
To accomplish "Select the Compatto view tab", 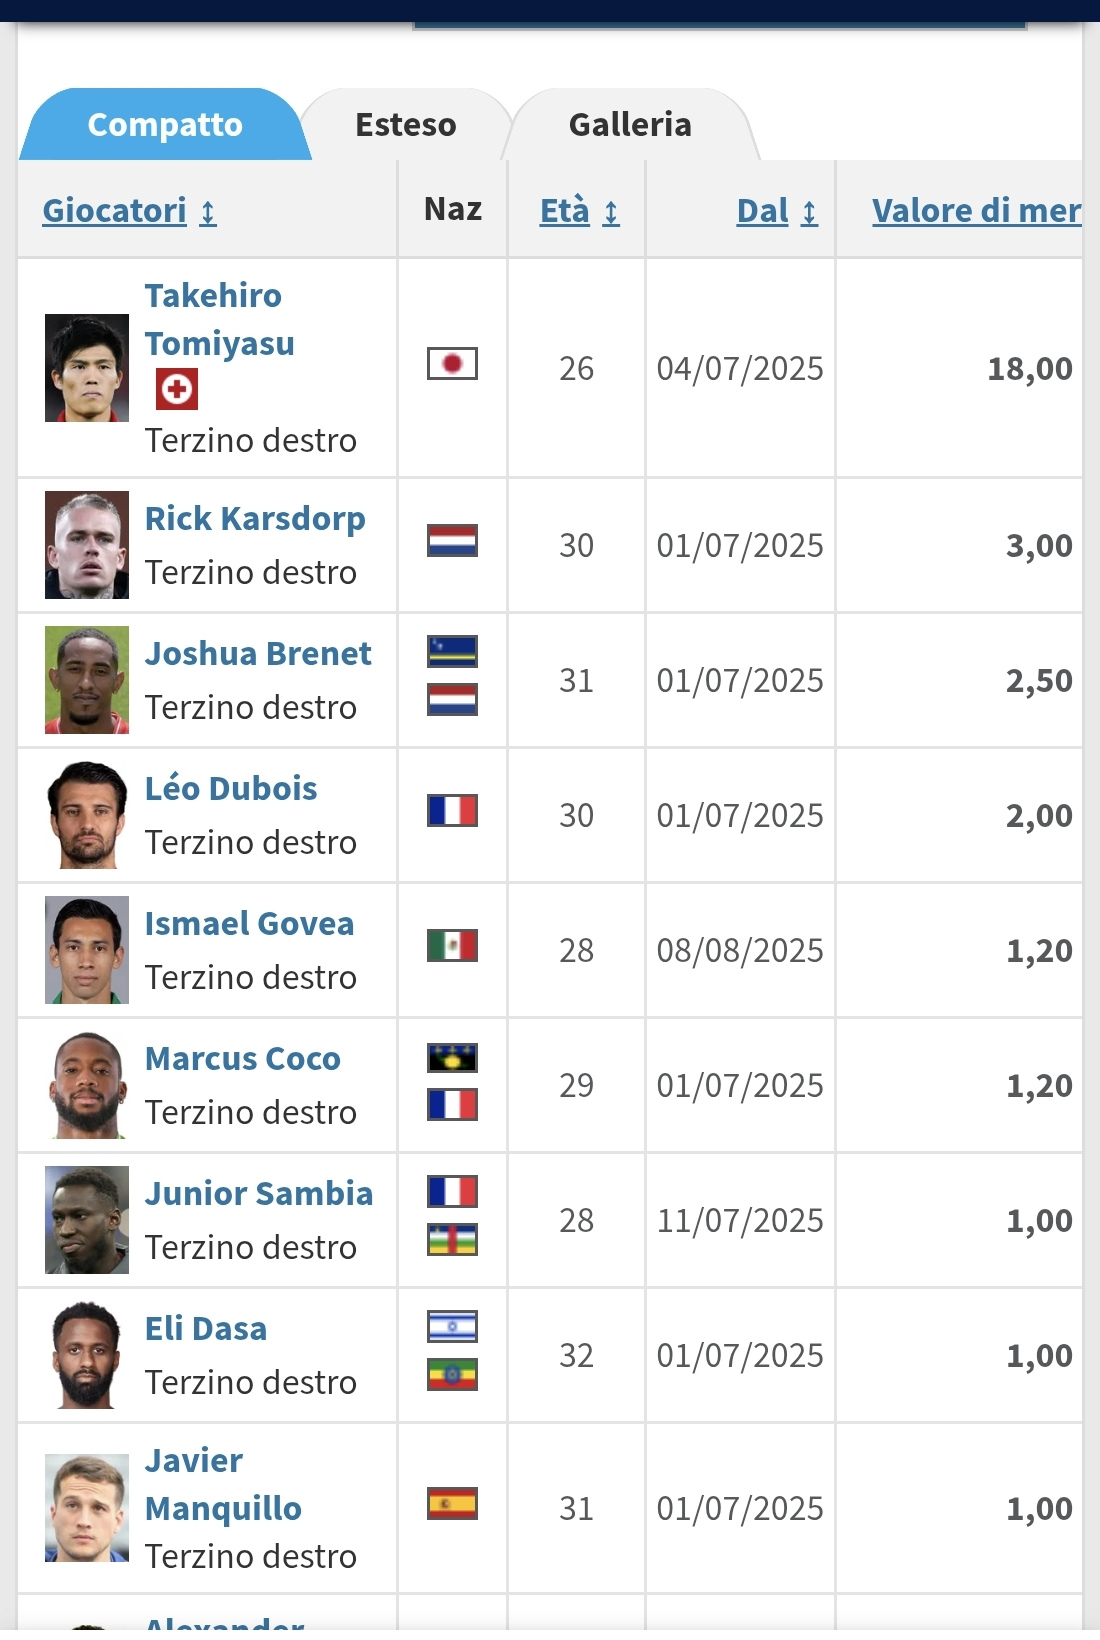I will click(165, 125).
